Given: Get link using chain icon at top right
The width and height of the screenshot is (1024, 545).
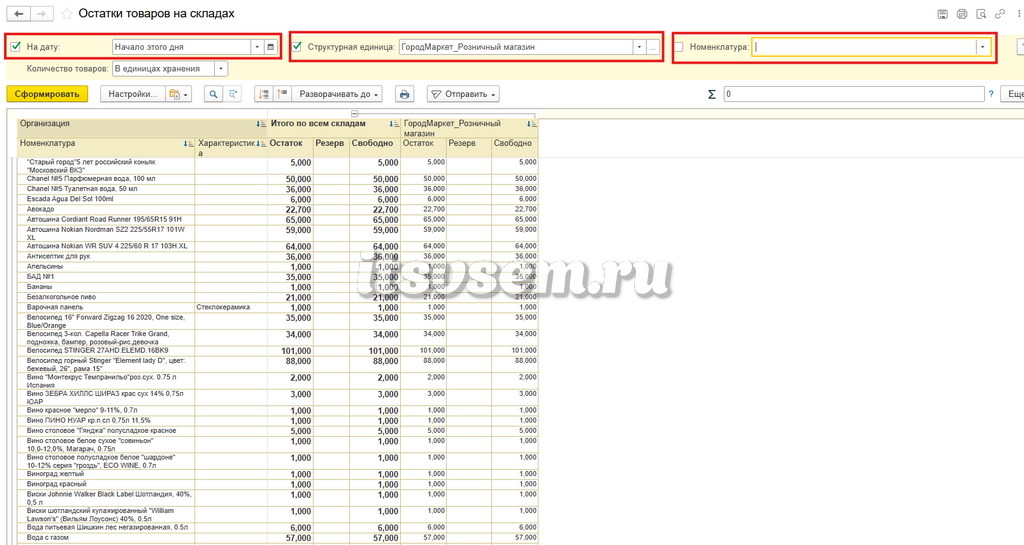Looking at the screenshot, I should tap(1000, 14).
